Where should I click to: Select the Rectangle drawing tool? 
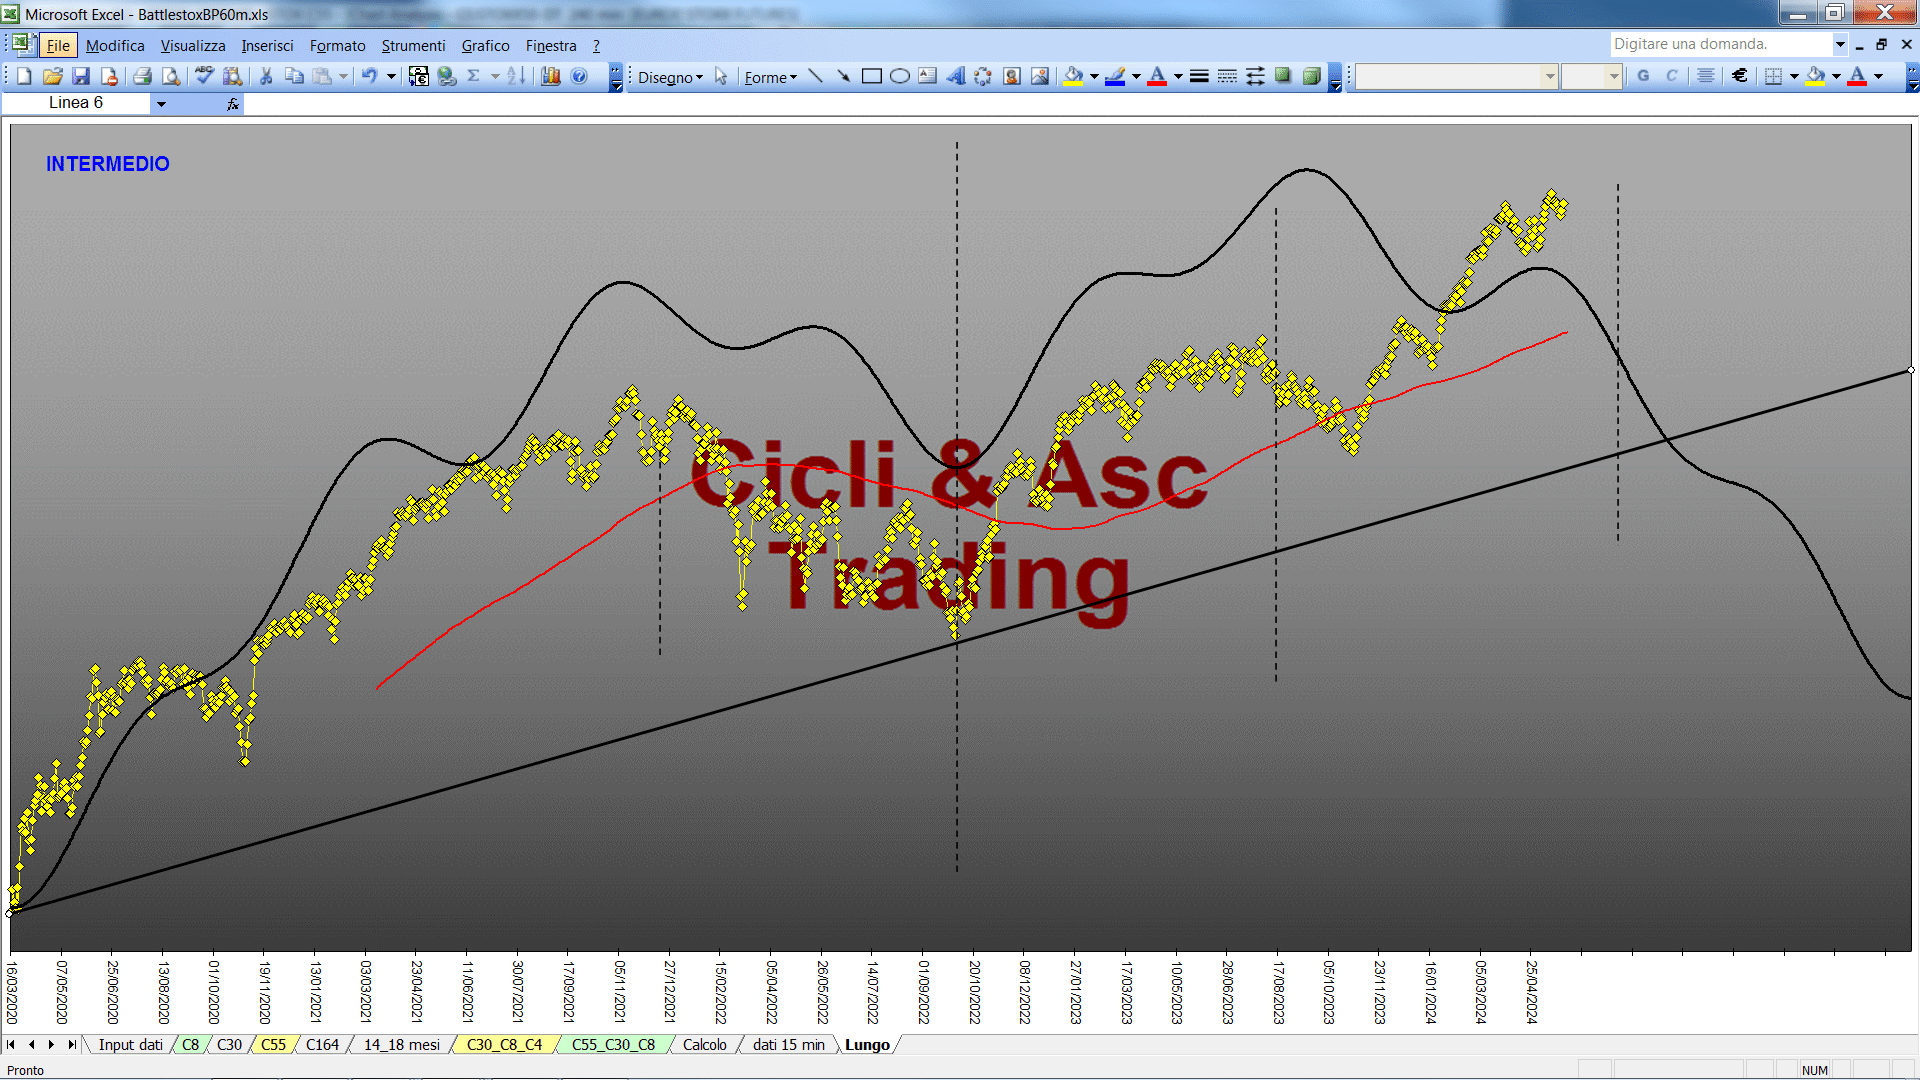coord(872,76)
